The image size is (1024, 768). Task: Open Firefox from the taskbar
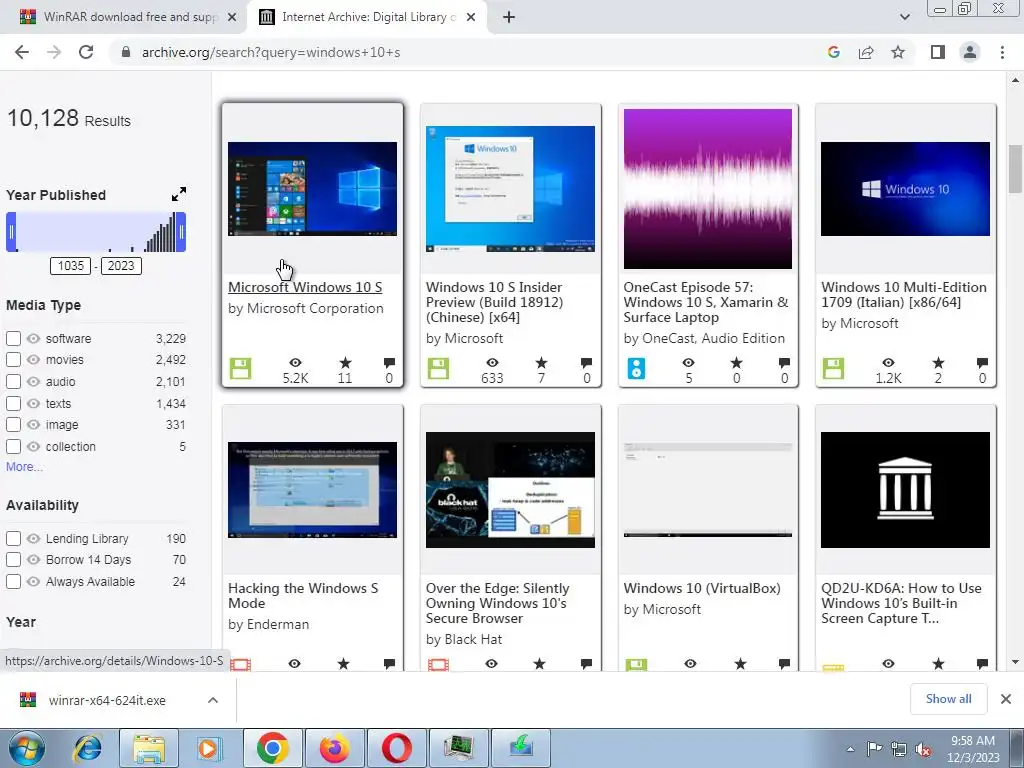tap(335, 748)
